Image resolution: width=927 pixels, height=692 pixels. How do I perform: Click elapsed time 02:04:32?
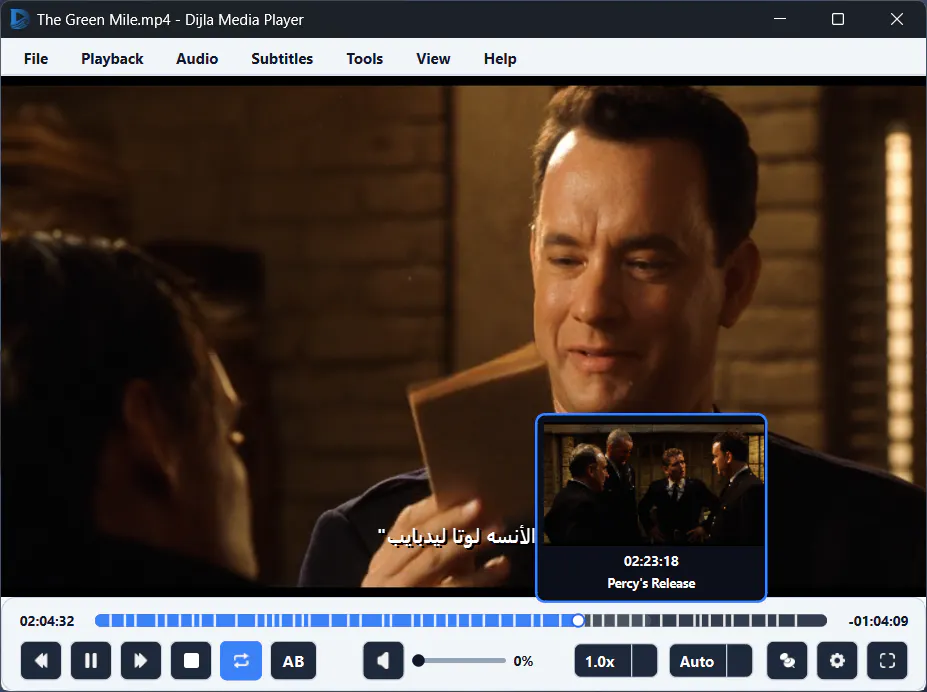(x=47, y=621)
